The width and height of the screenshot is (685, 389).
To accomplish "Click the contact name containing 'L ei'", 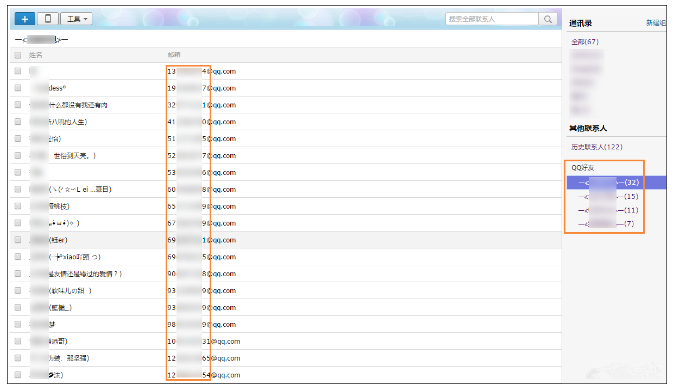I will point(70,189).
